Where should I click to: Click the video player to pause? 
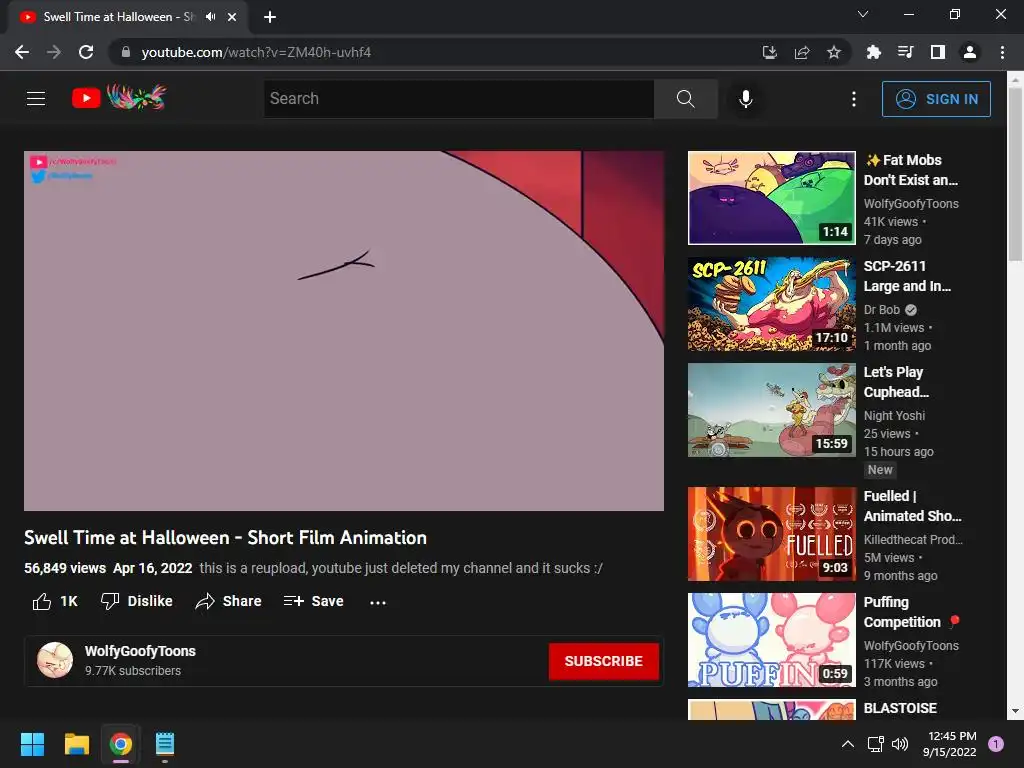[x=344, y=330]
